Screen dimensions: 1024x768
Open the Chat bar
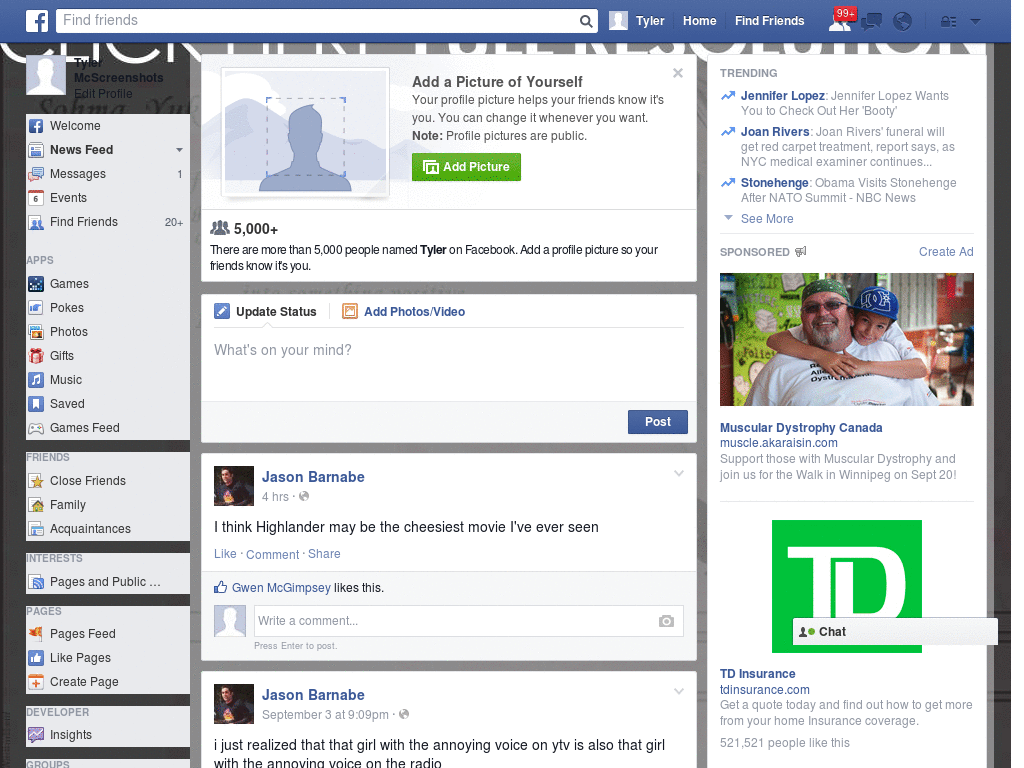[895, 632]
